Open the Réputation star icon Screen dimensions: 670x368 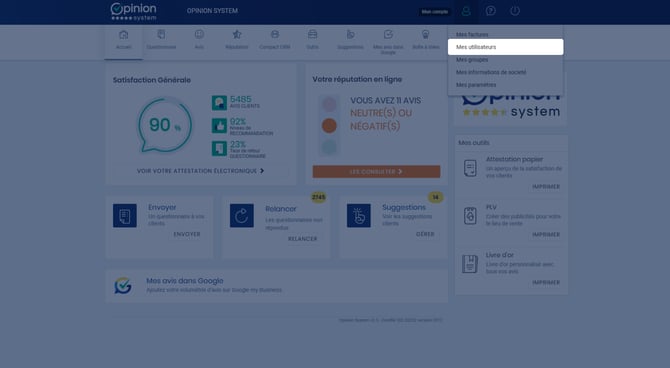click(x=237, y=34)
